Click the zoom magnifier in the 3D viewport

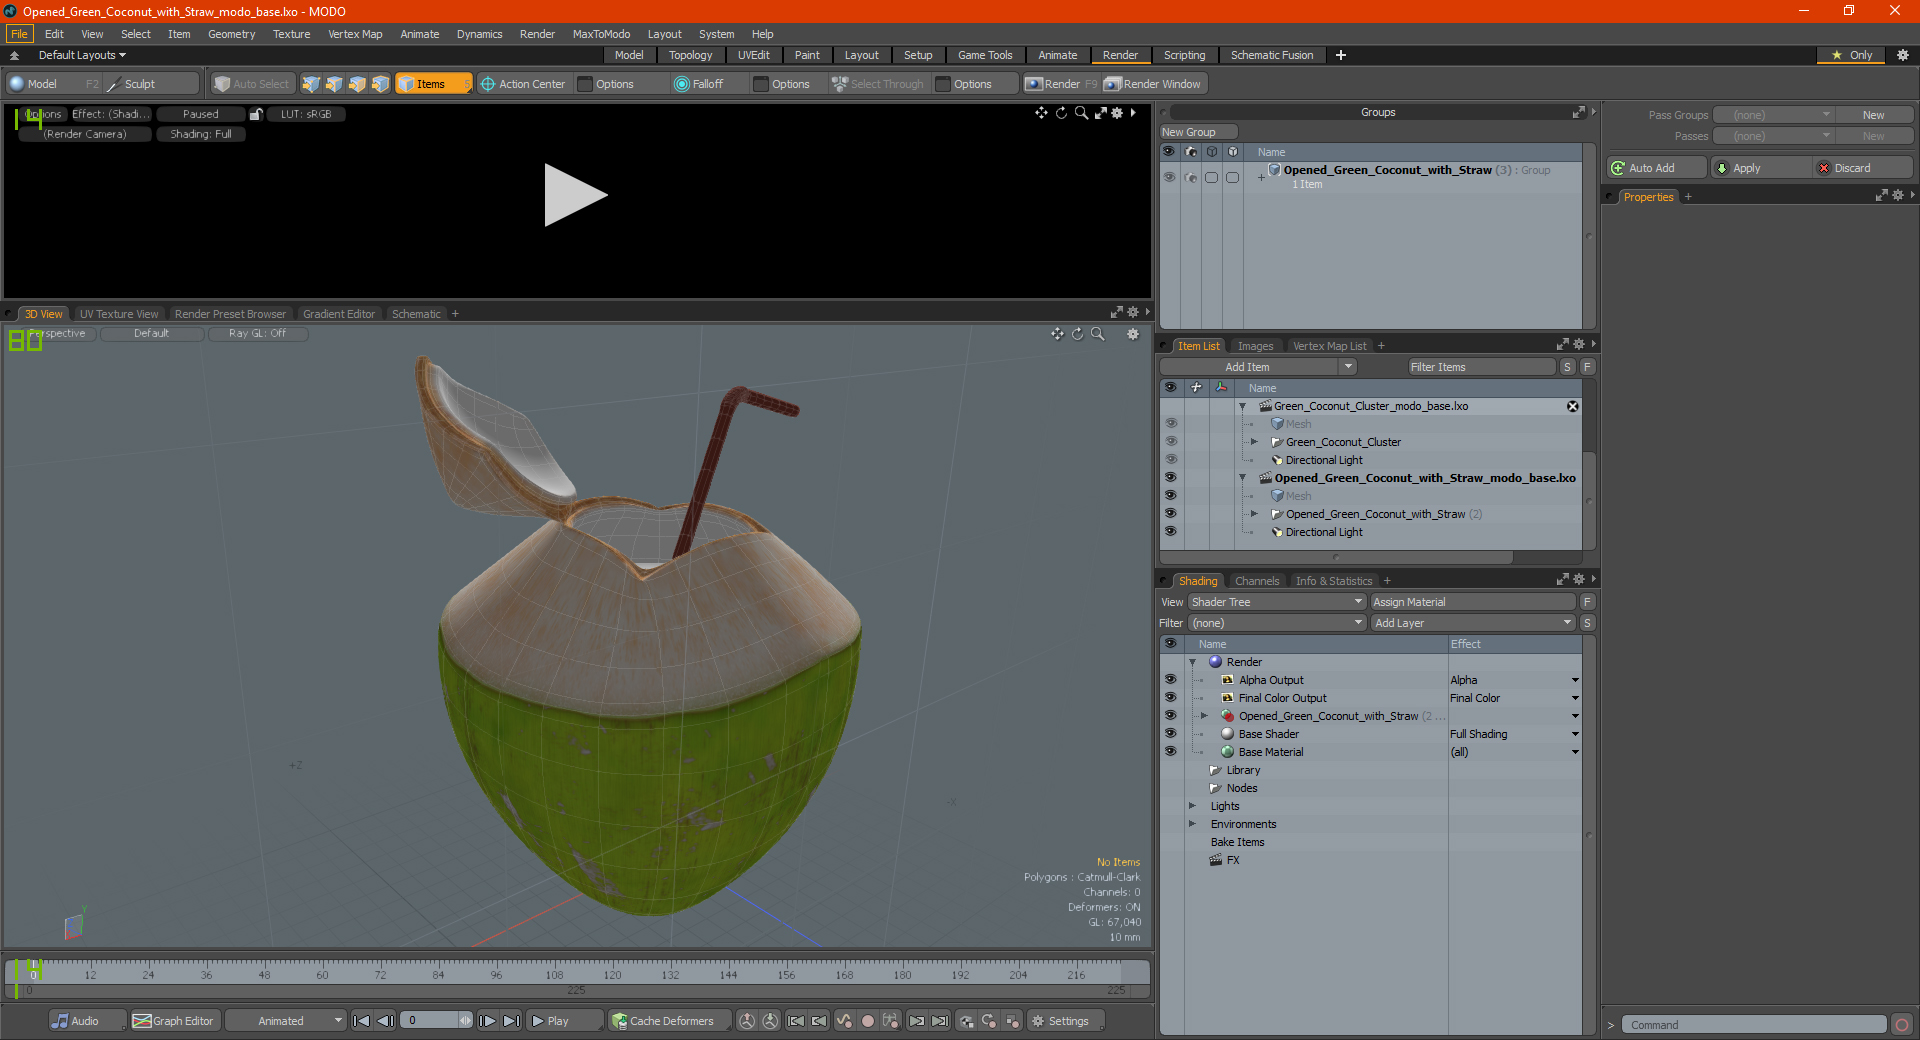(1098, 334)
